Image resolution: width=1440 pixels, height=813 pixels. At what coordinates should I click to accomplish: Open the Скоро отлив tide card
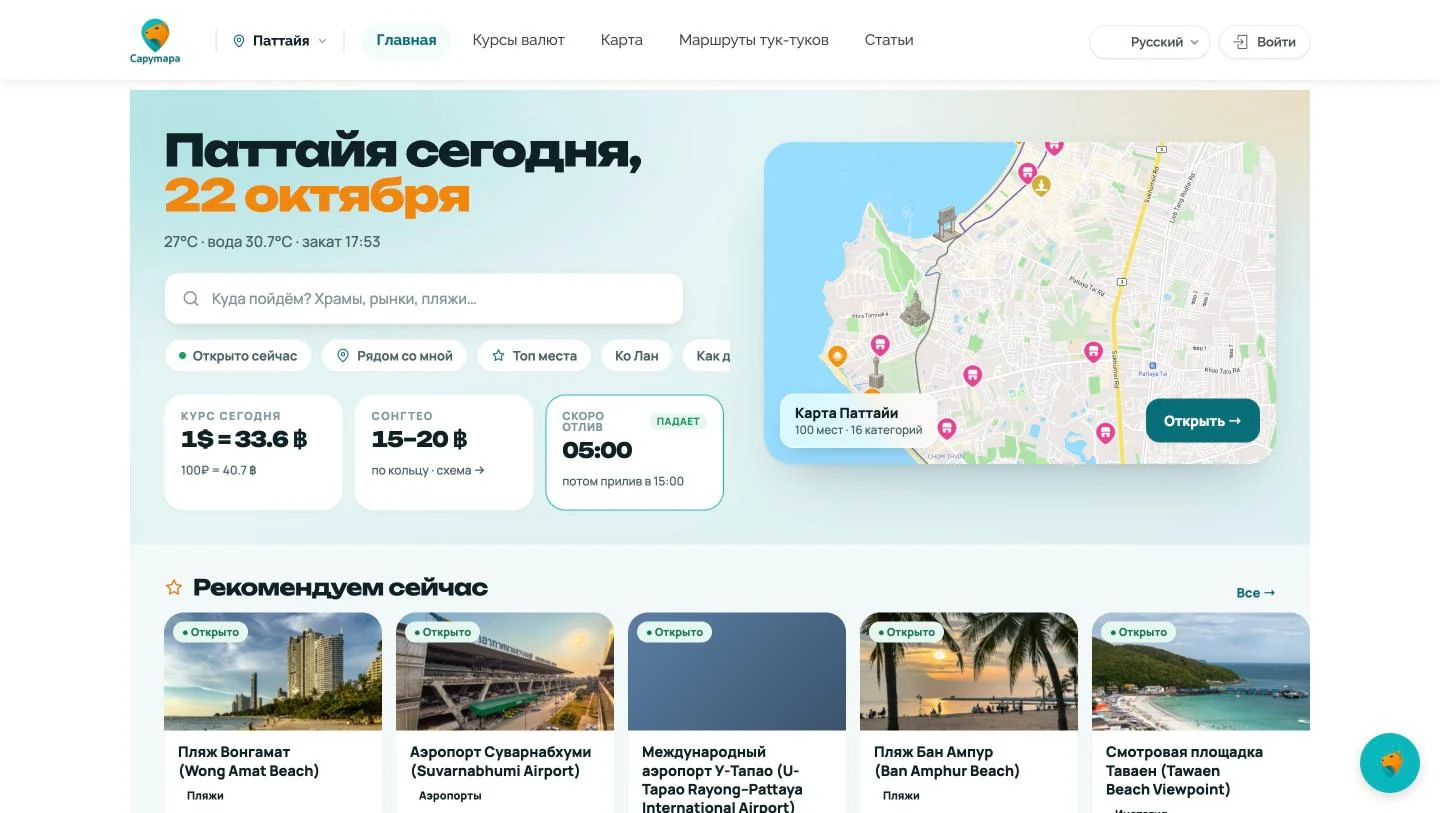click(x=635, y=452)
